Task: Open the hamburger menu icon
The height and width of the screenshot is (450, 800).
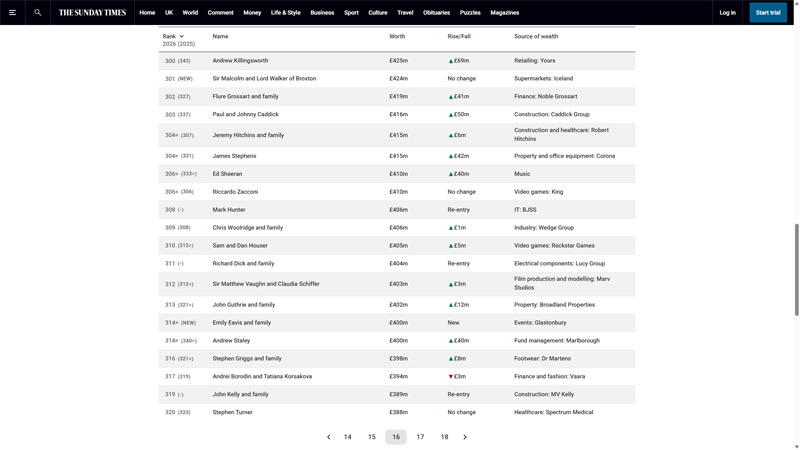Action: (x=12, y=12)
